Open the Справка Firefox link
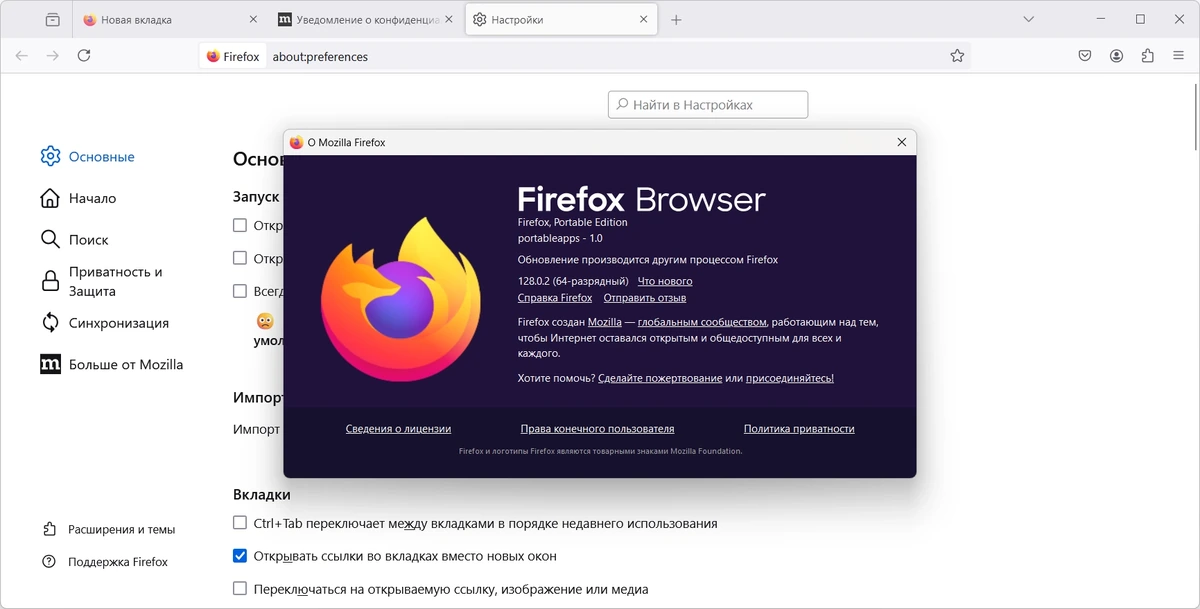This screenshot has height=609, width=1200. pos(555,297)
